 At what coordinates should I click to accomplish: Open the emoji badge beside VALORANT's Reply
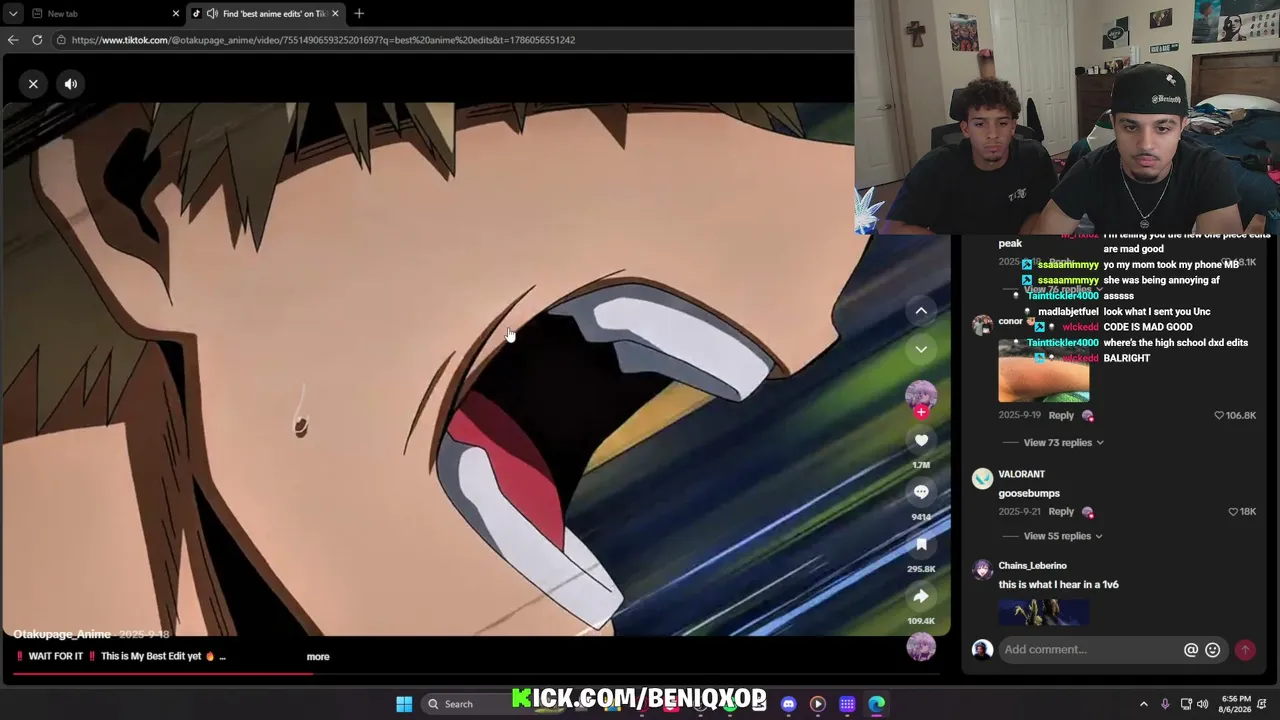tap(1088, 512)
